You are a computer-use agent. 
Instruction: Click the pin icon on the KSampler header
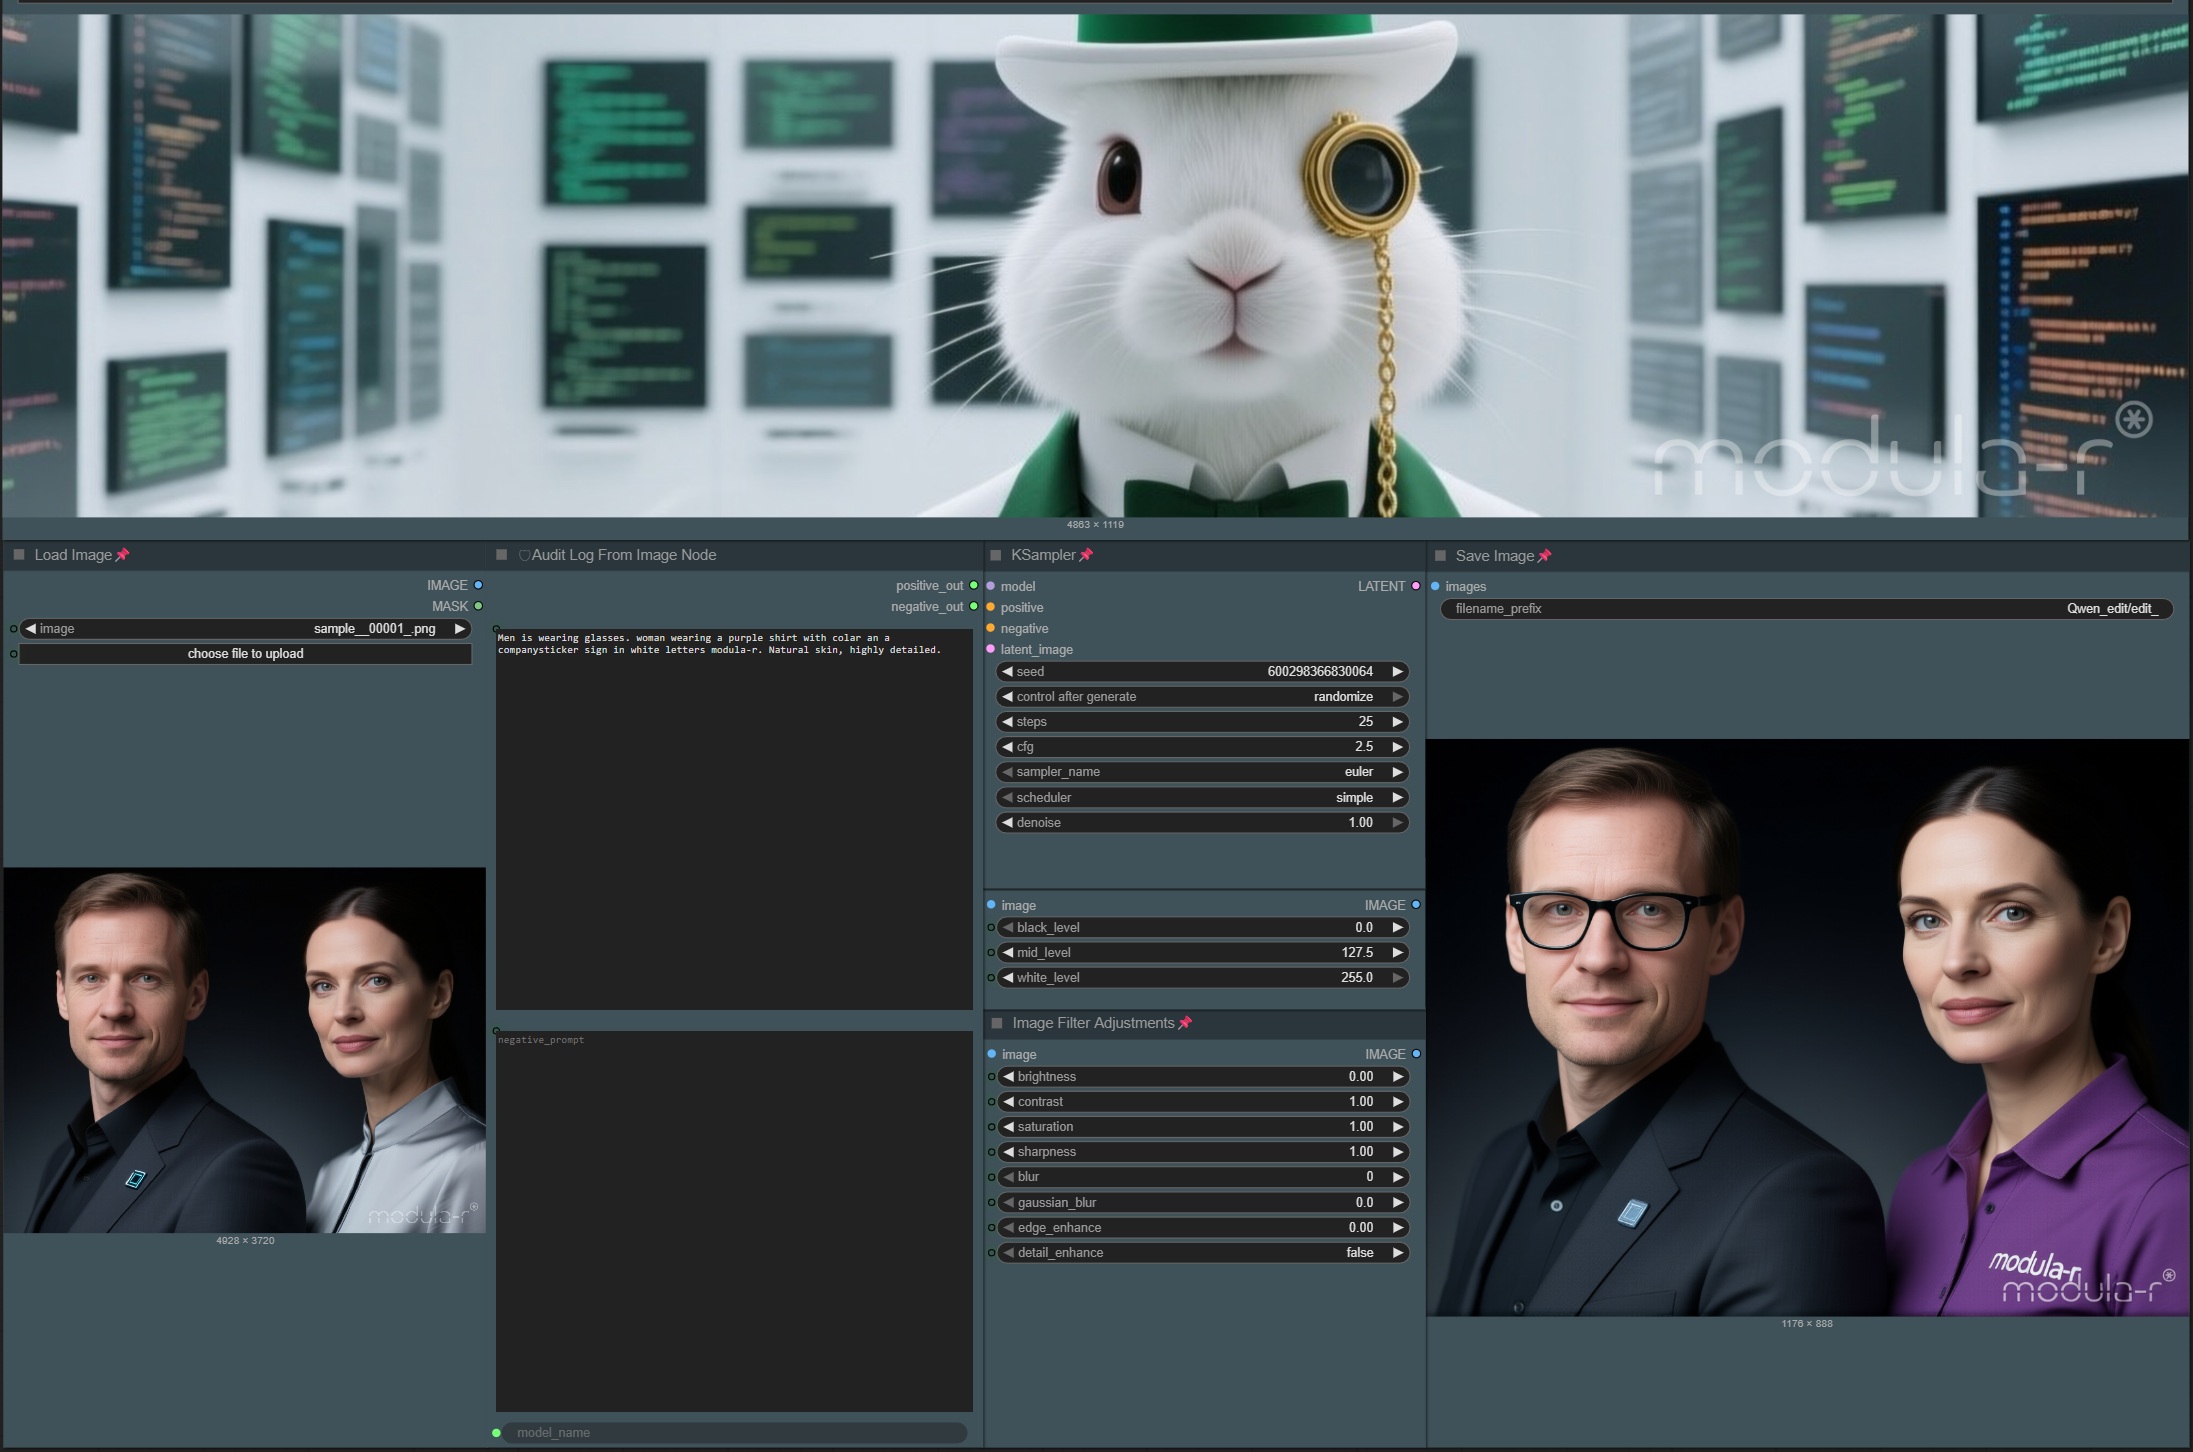[1087, 555]
